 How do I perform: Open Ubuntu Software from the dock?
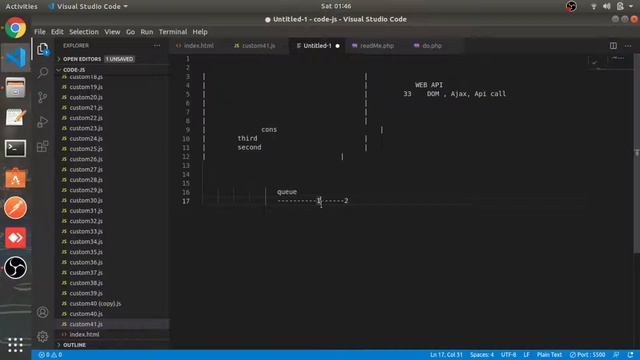coord(16,178)
